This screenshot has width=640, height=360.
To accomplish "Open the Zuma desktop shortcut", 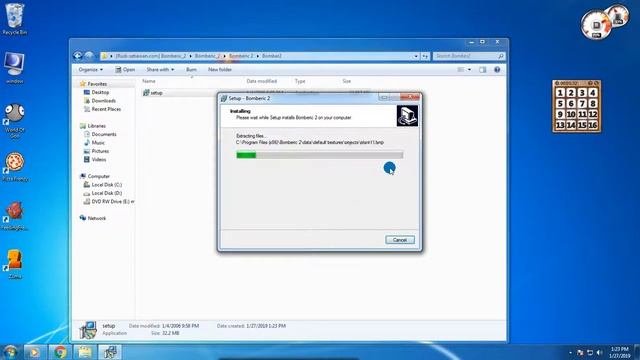I will (x=15, y=264).
